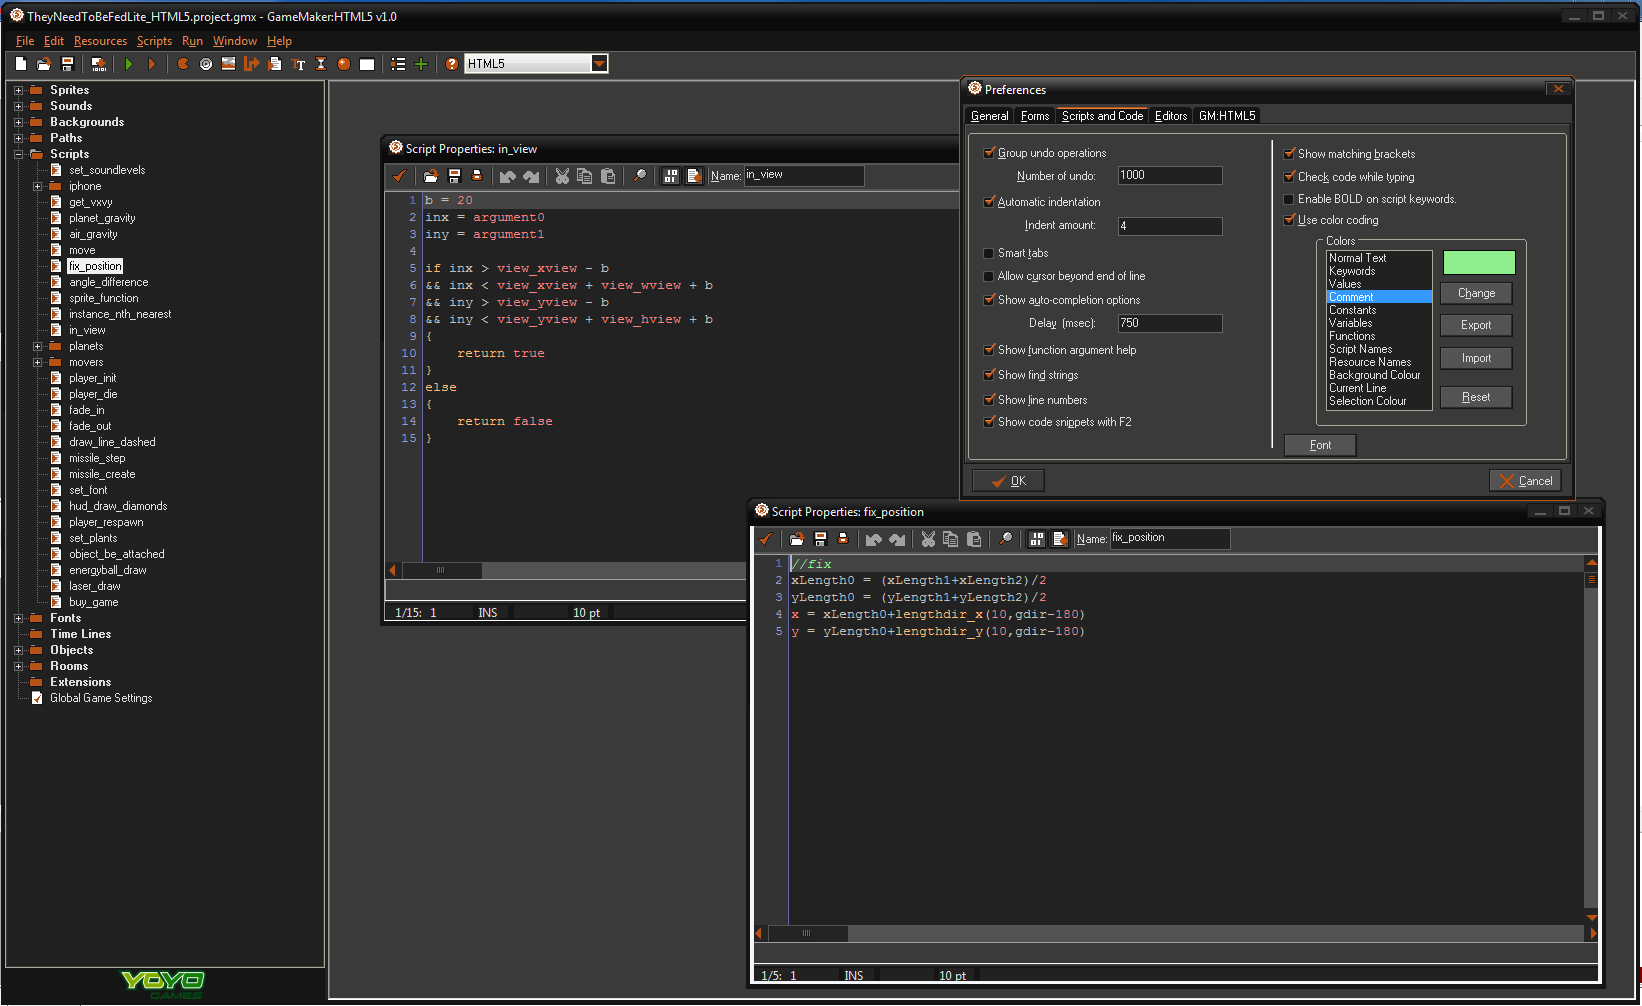This screenshot has width=1642, height=1006.
Task: Enable BOLD on script keywords checkbox
Action: [1289, 199]
